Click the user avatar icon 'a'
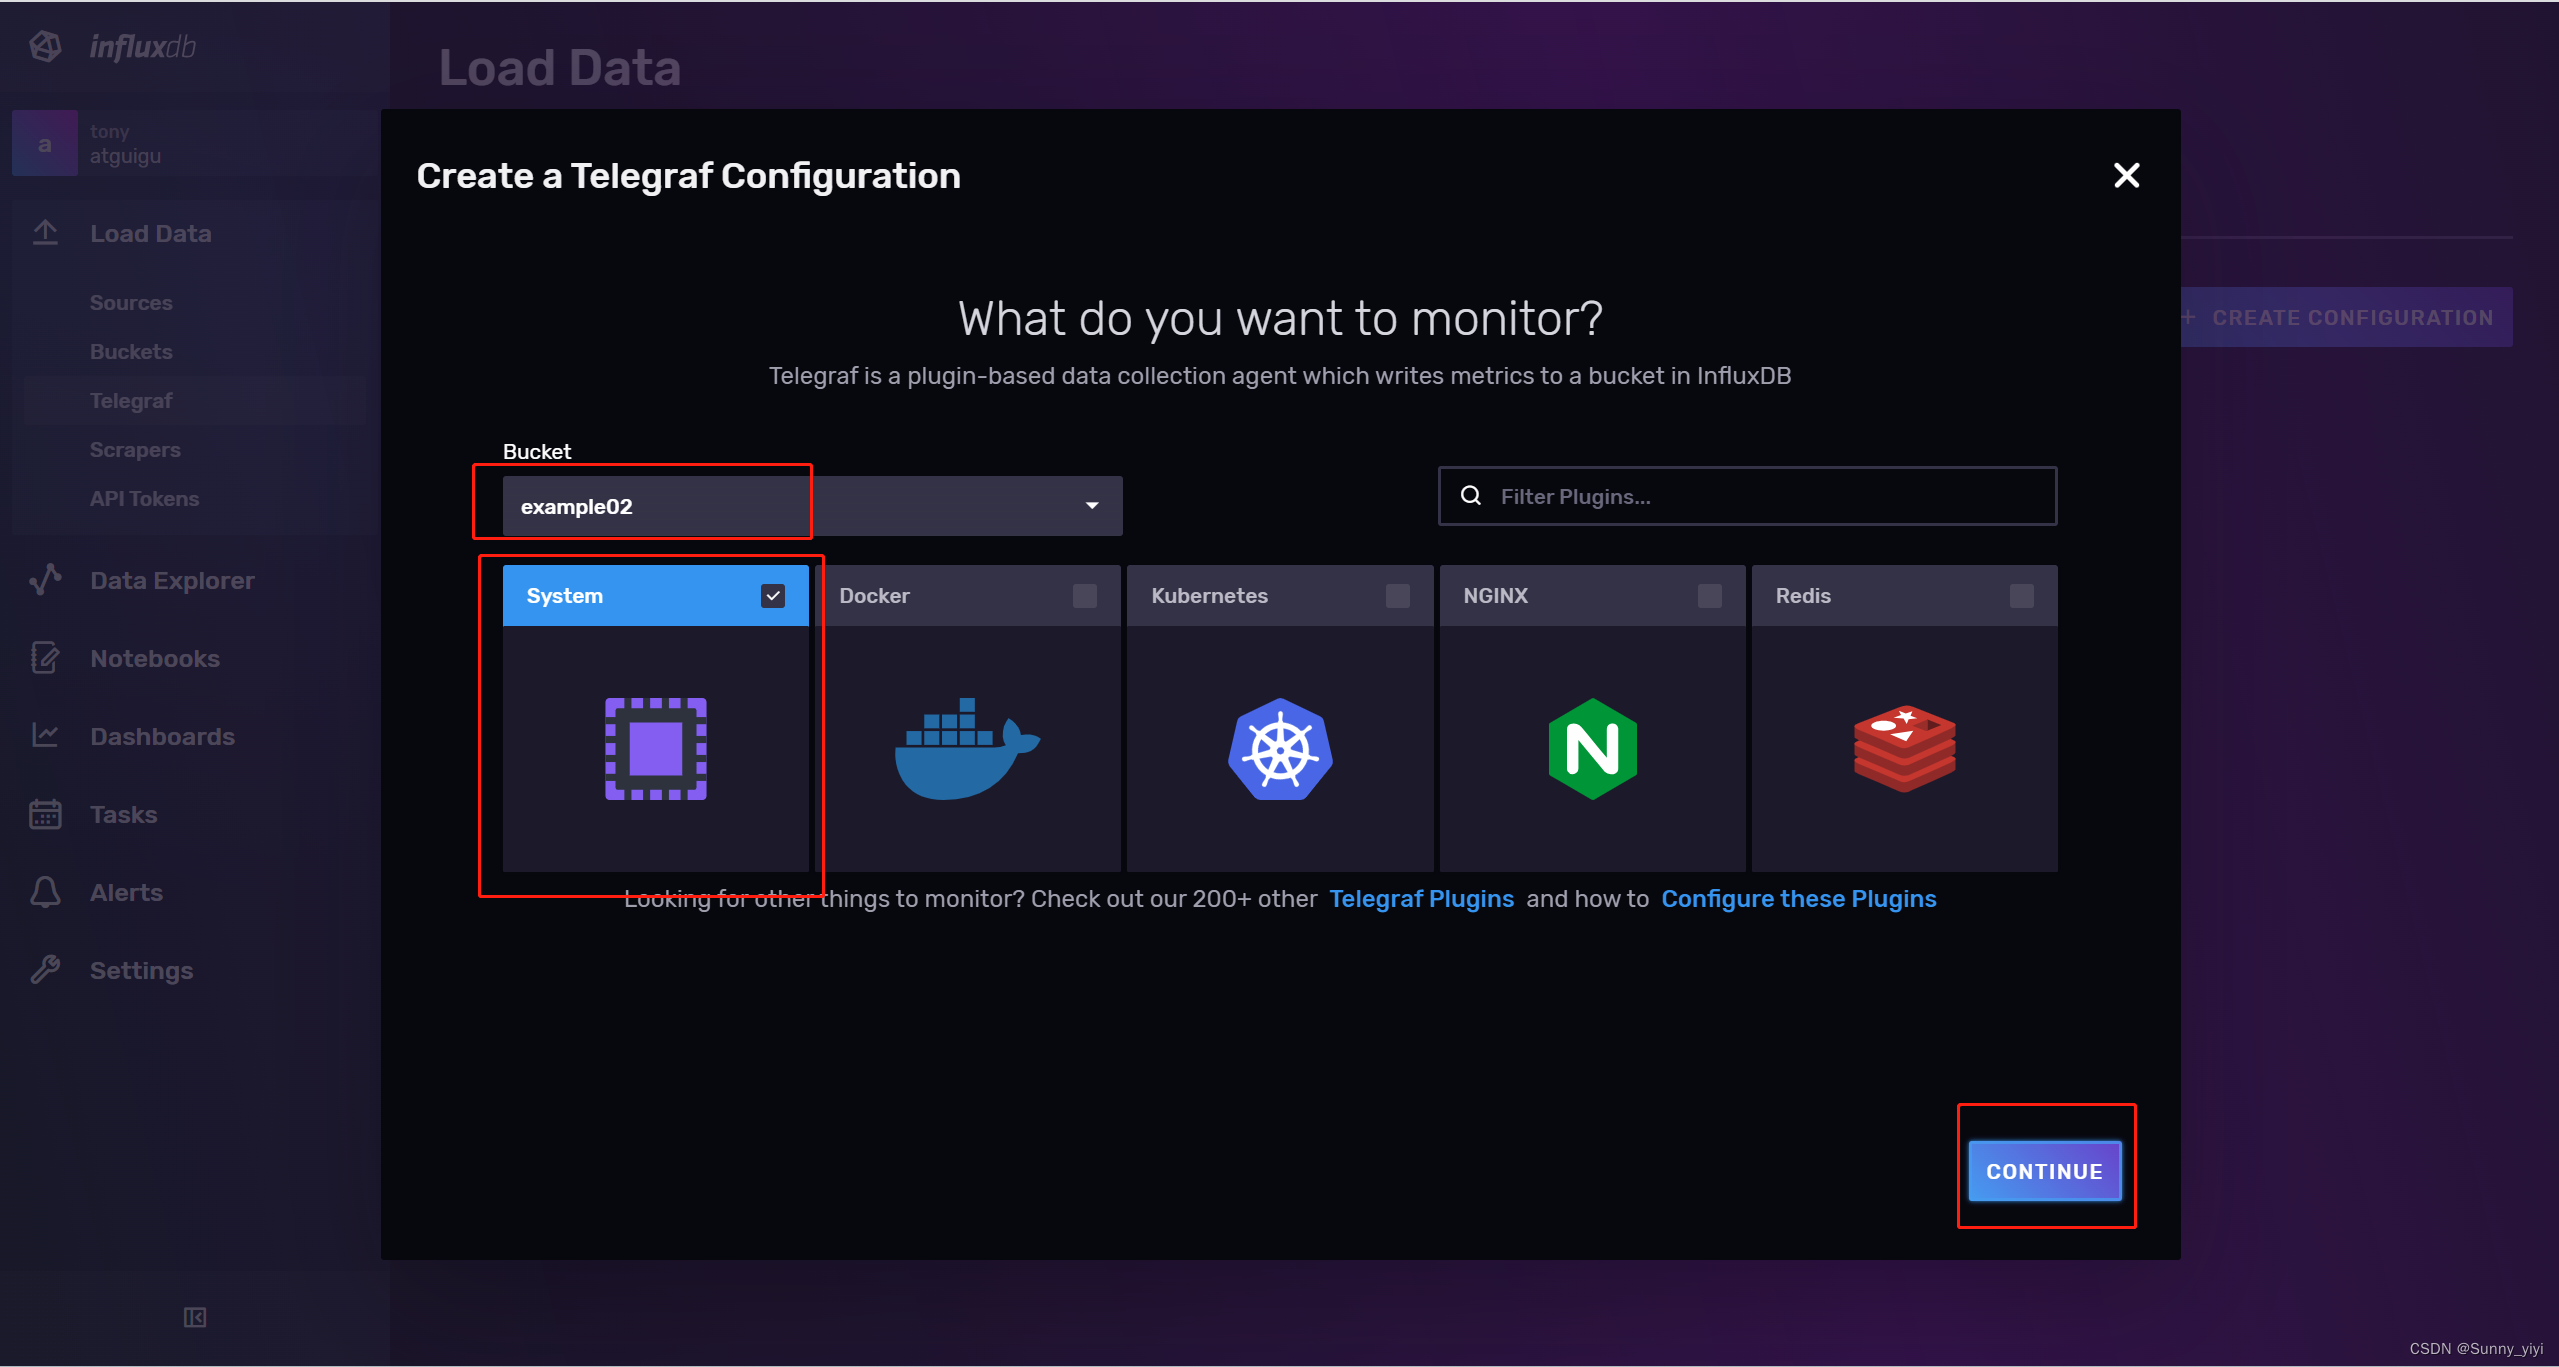2559x1367 pixels. [x=45, y=144]
